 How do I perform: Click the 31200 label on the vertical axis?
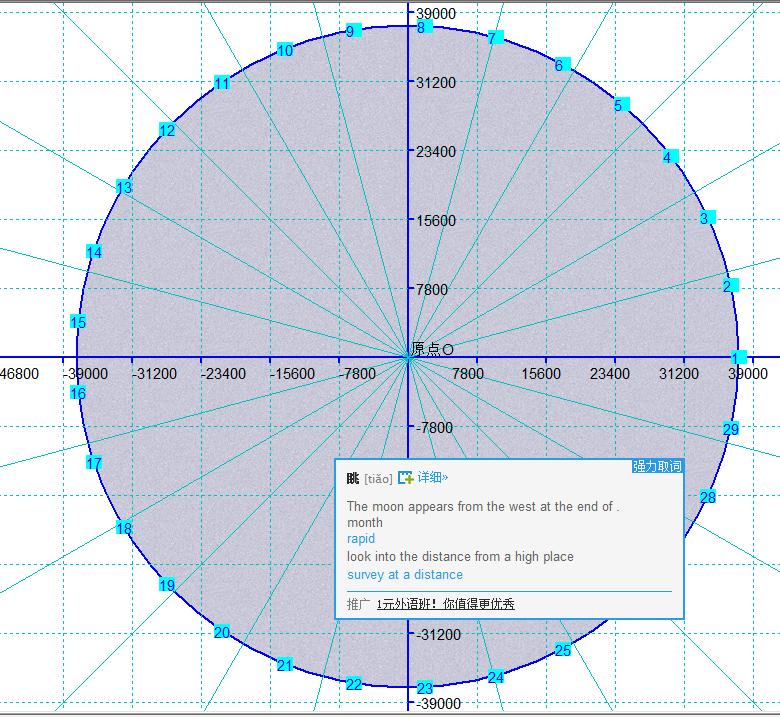pos(436,83)
